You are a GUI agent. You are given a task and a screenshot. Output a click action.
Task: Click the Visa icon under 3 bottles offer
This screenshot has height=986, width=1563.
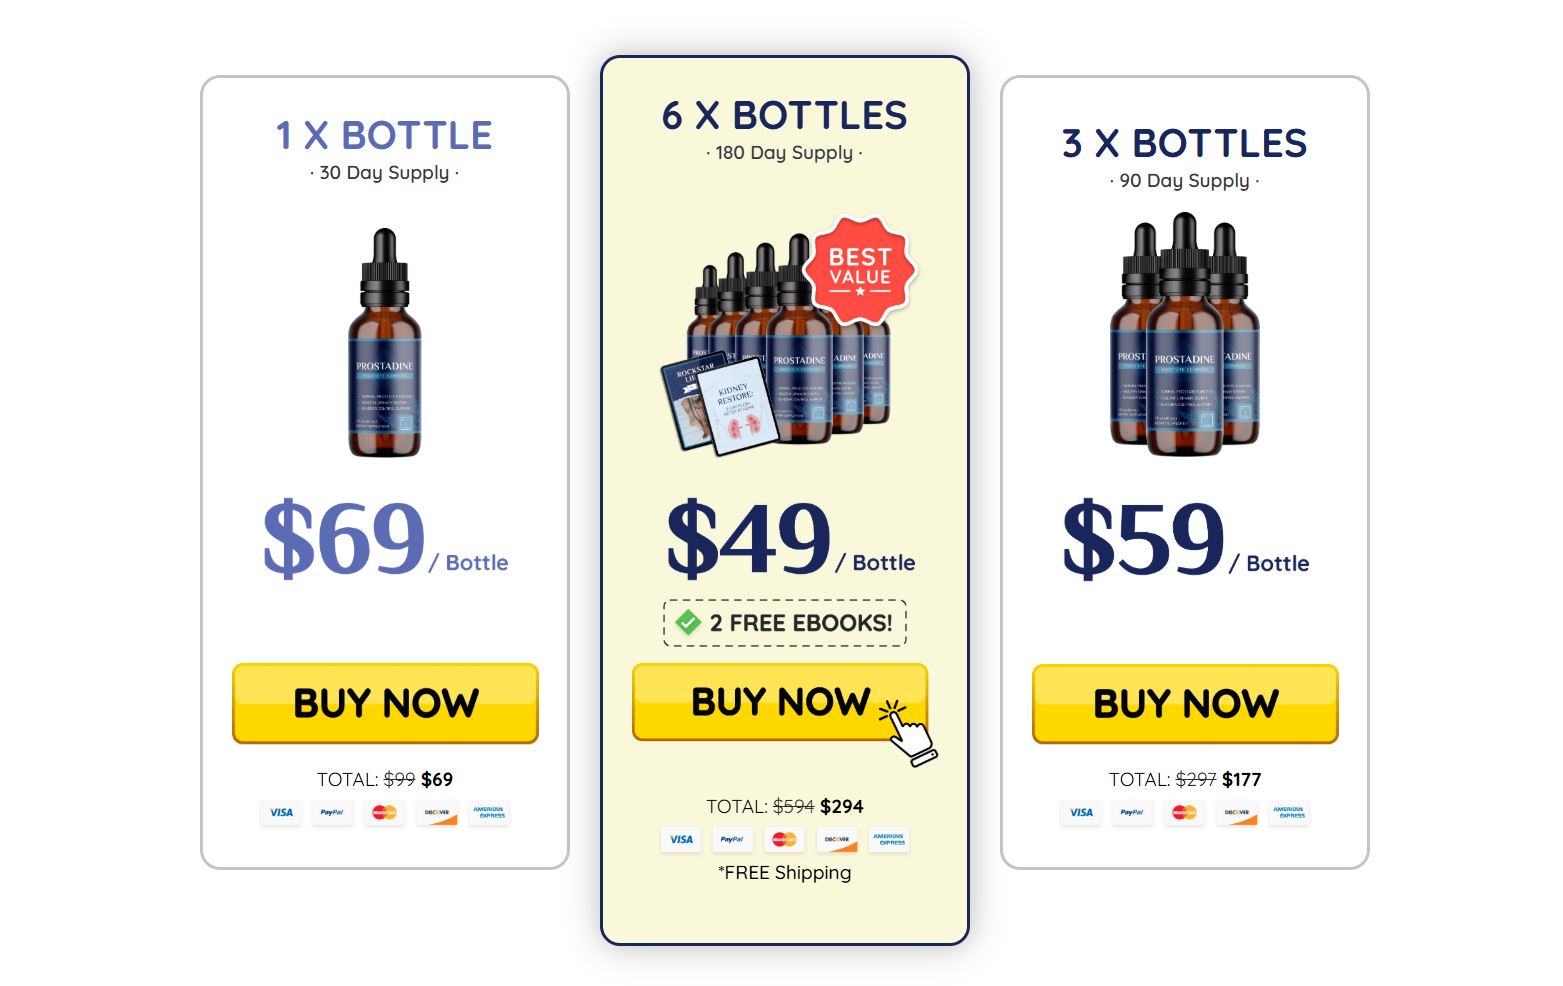point(1081,813)
